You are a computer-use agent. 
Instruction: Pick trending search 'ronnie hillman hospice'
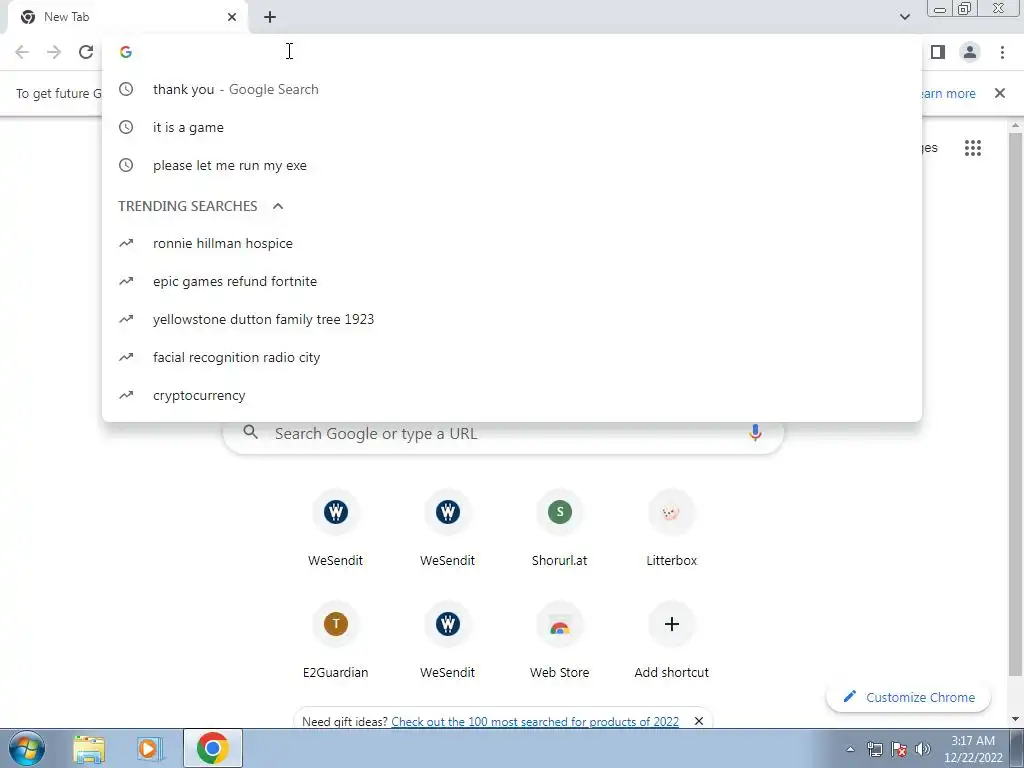[512, 243]
